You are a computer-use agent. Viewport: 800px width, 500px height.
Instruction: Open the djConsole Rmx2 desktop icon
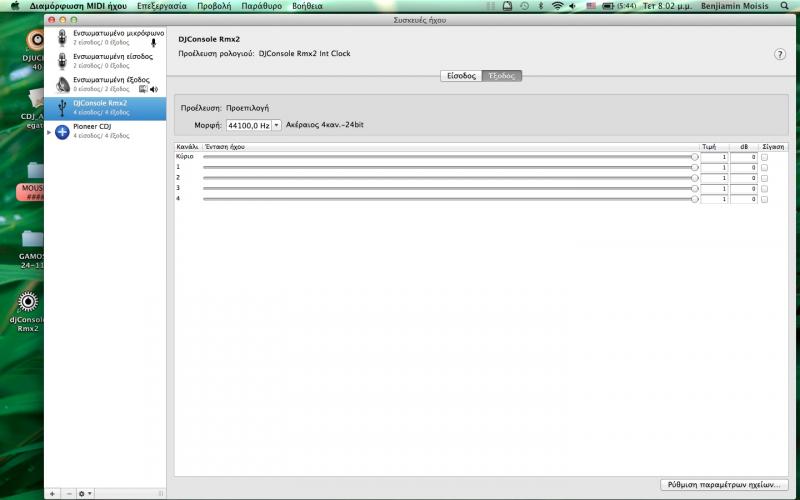coord(27,302)
